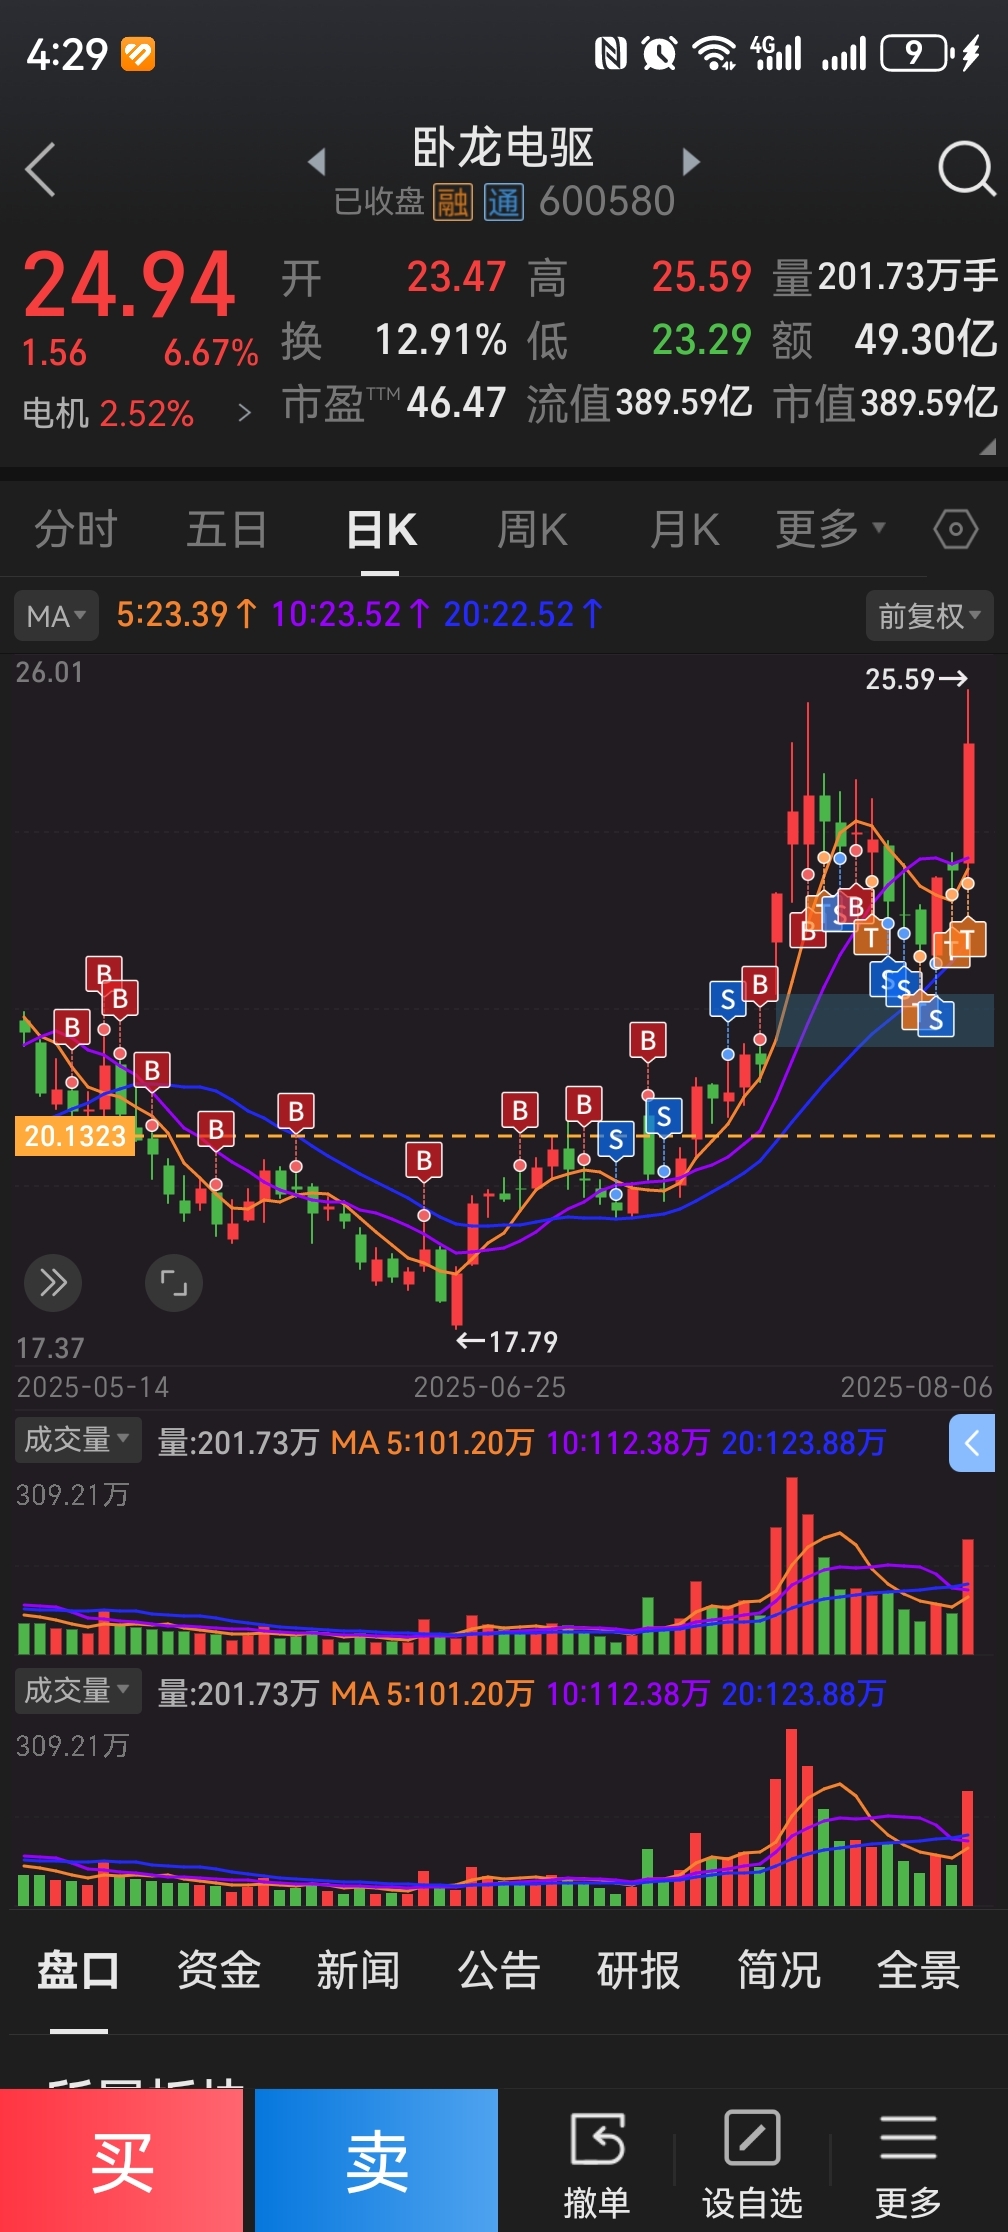Tap the blue 卖 sell button

[x=376, y=2160]
